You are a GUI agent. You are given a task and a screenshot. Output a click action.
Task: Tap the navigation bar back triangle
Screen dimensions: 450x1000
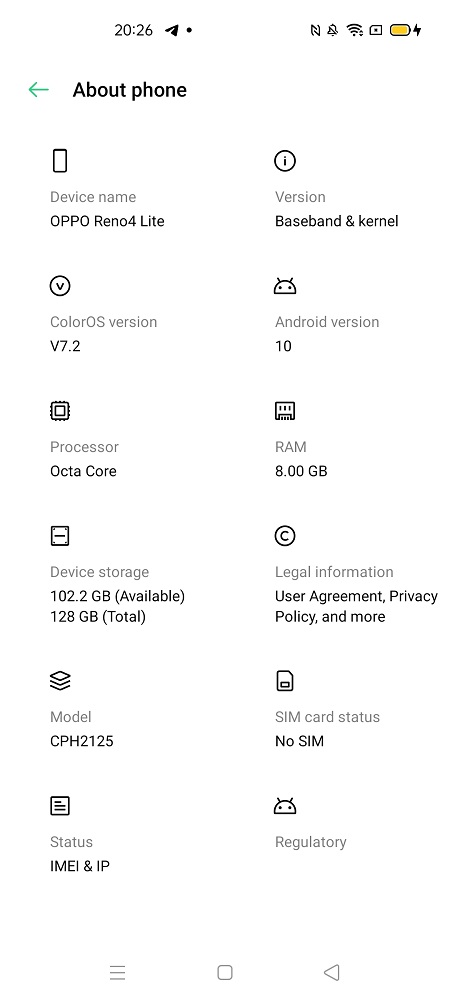coord(331,972)
